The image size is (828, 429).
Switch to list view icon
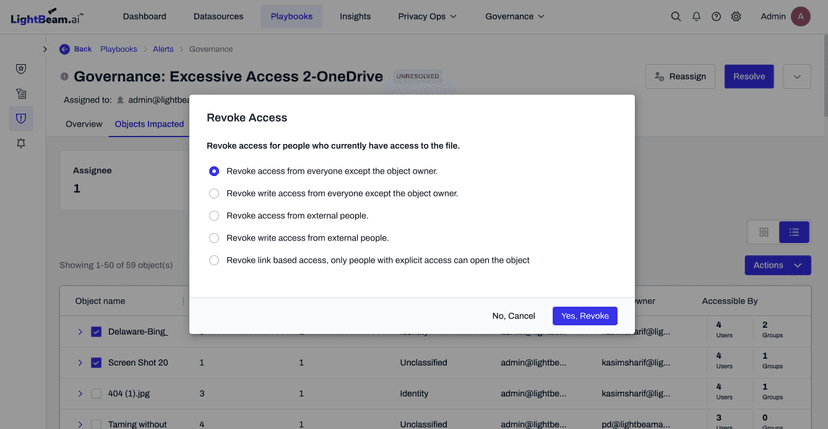tap(794, 232)
